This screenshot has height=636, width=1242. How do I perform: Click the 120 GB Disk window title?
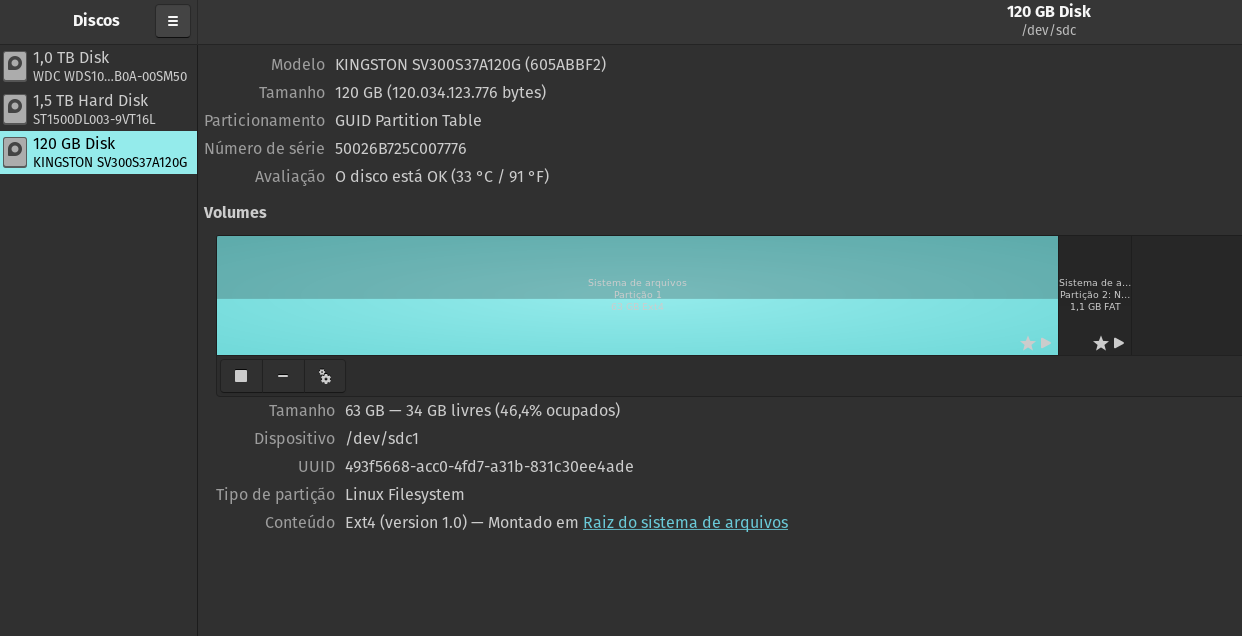(1048, 12)
